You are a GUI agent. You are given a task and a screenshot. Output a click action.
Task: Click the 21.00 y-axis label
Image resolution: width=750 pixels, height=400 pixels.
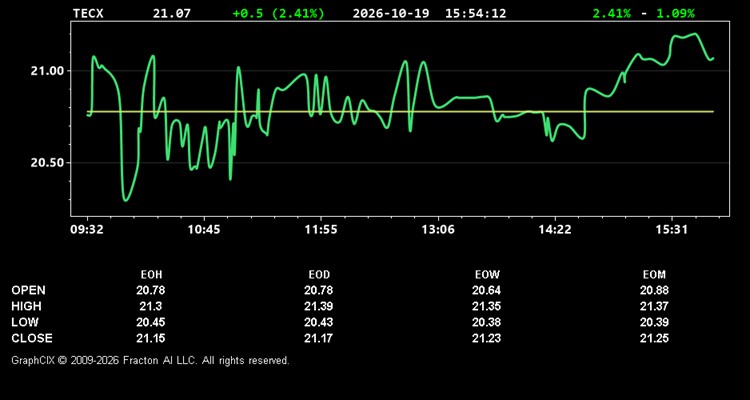point(47,71)
